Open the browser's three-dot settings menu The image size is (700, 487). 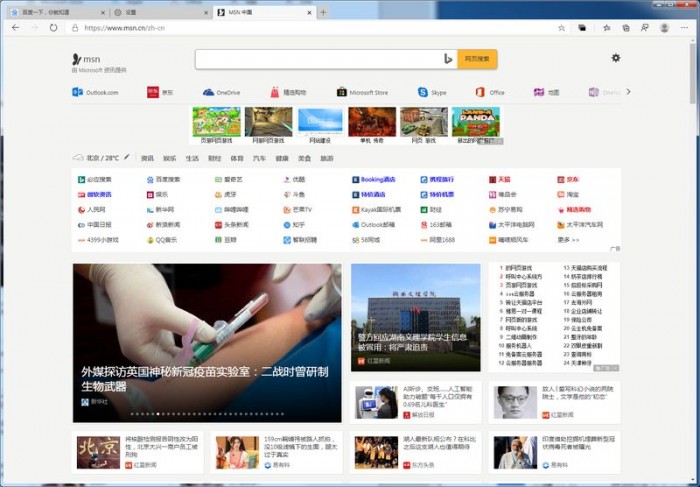(684, 28)
